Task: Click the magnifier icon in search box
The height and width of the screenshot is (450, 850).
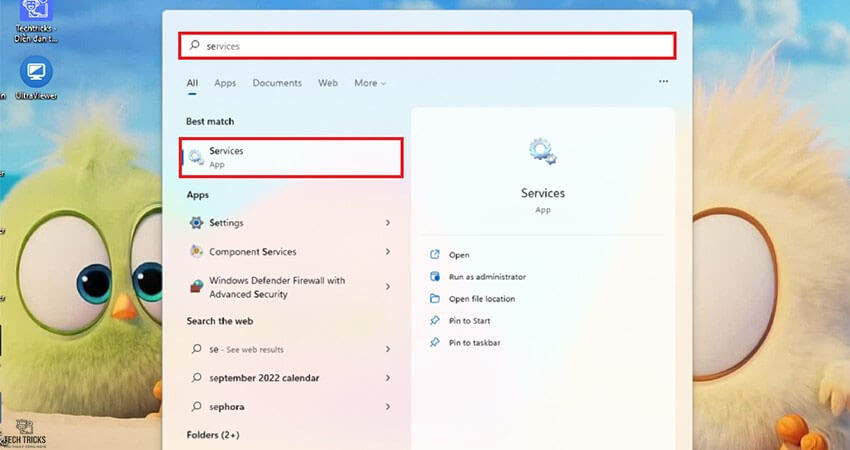Action: (194, 46)
